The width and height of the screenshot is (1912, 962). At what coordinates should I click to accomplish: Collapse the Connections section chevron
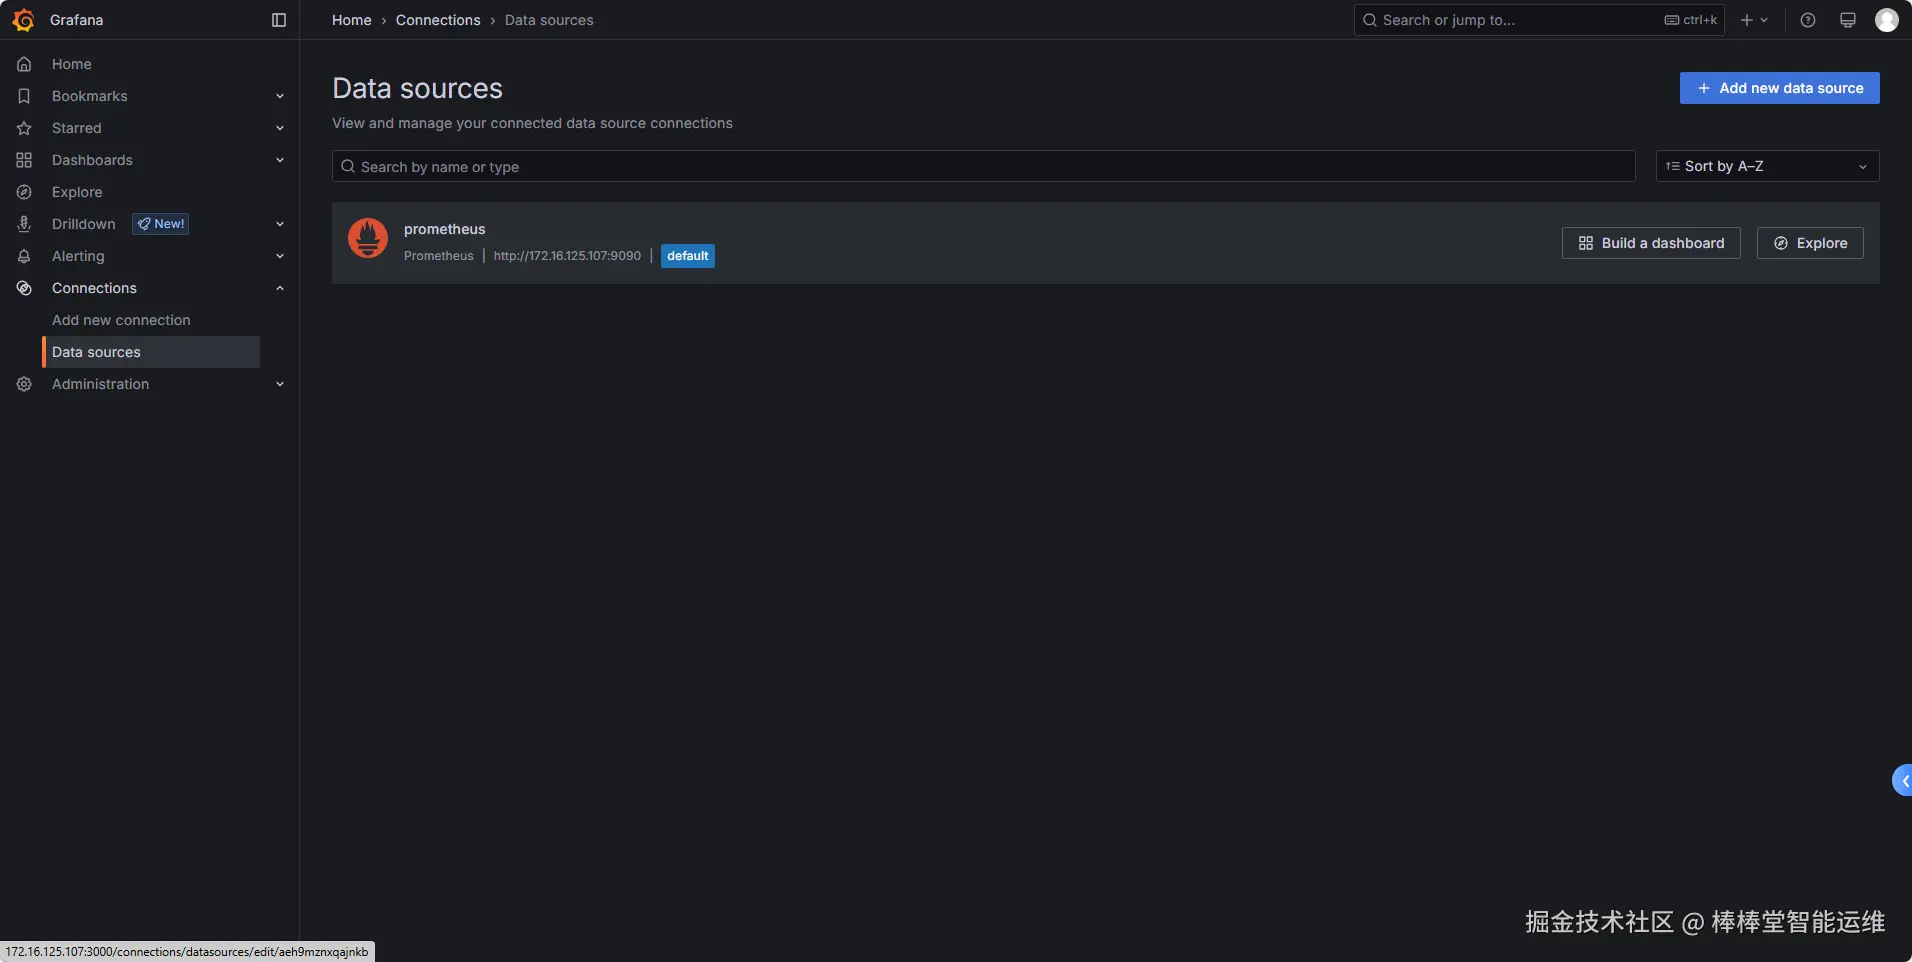[280, 288]
